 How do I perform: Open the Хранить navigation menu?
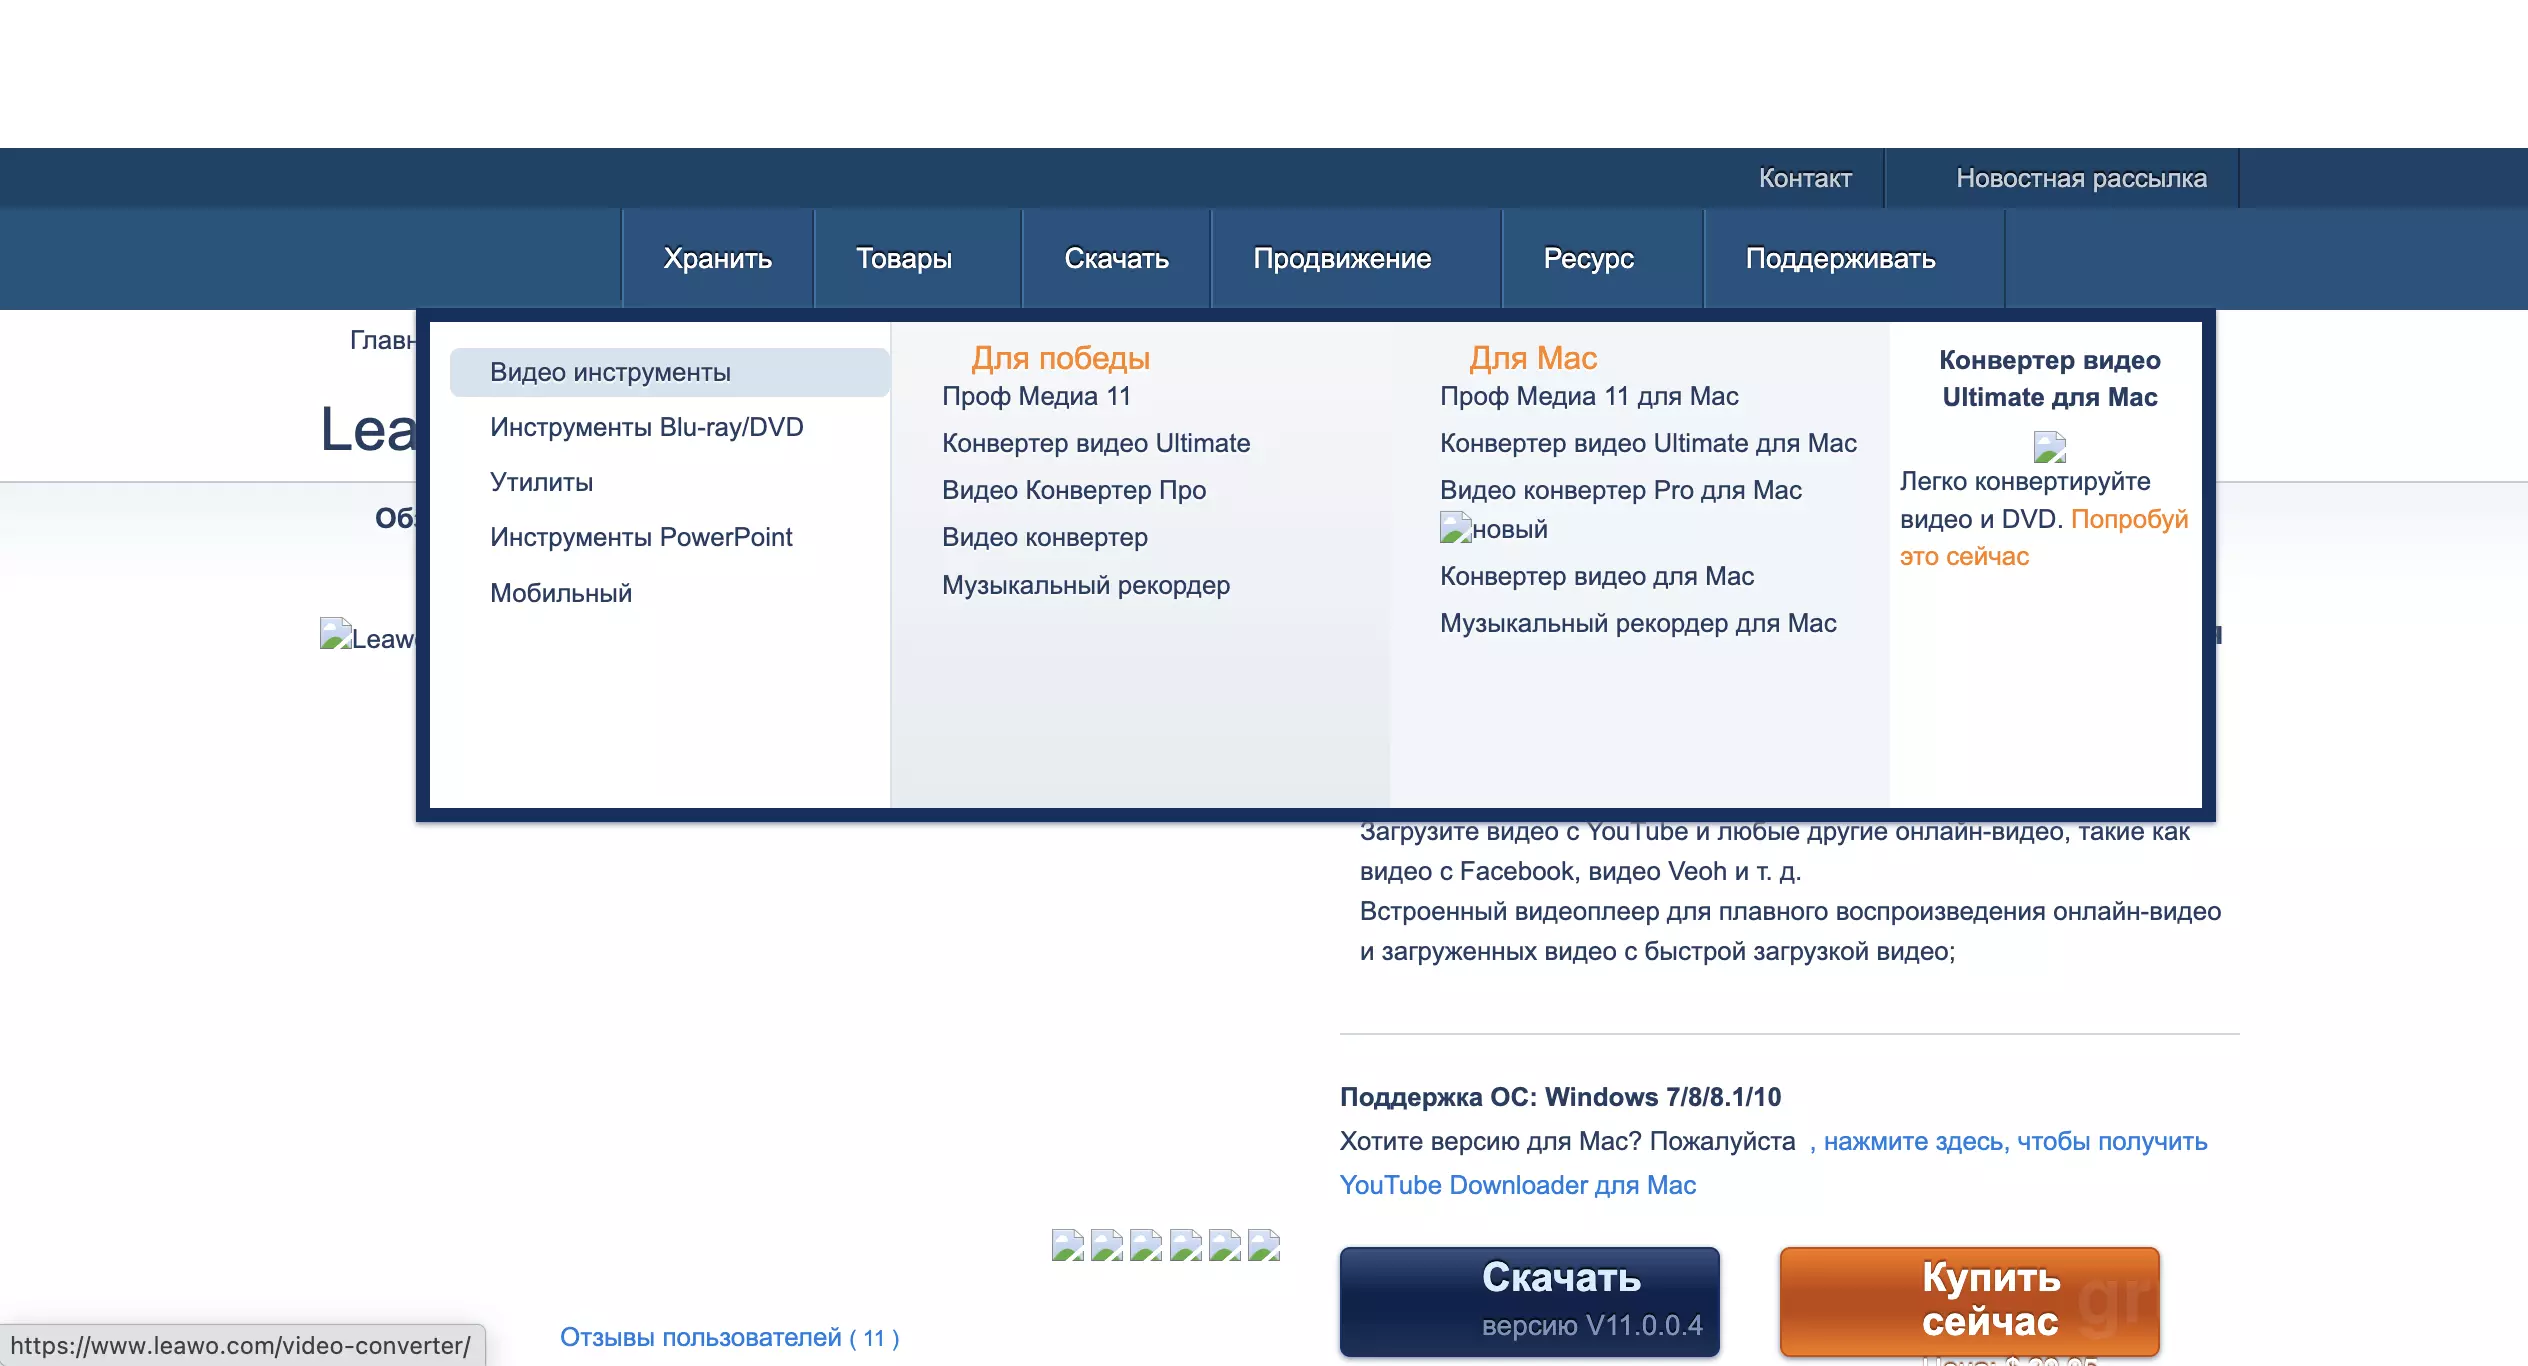click(x=718, y=258)
